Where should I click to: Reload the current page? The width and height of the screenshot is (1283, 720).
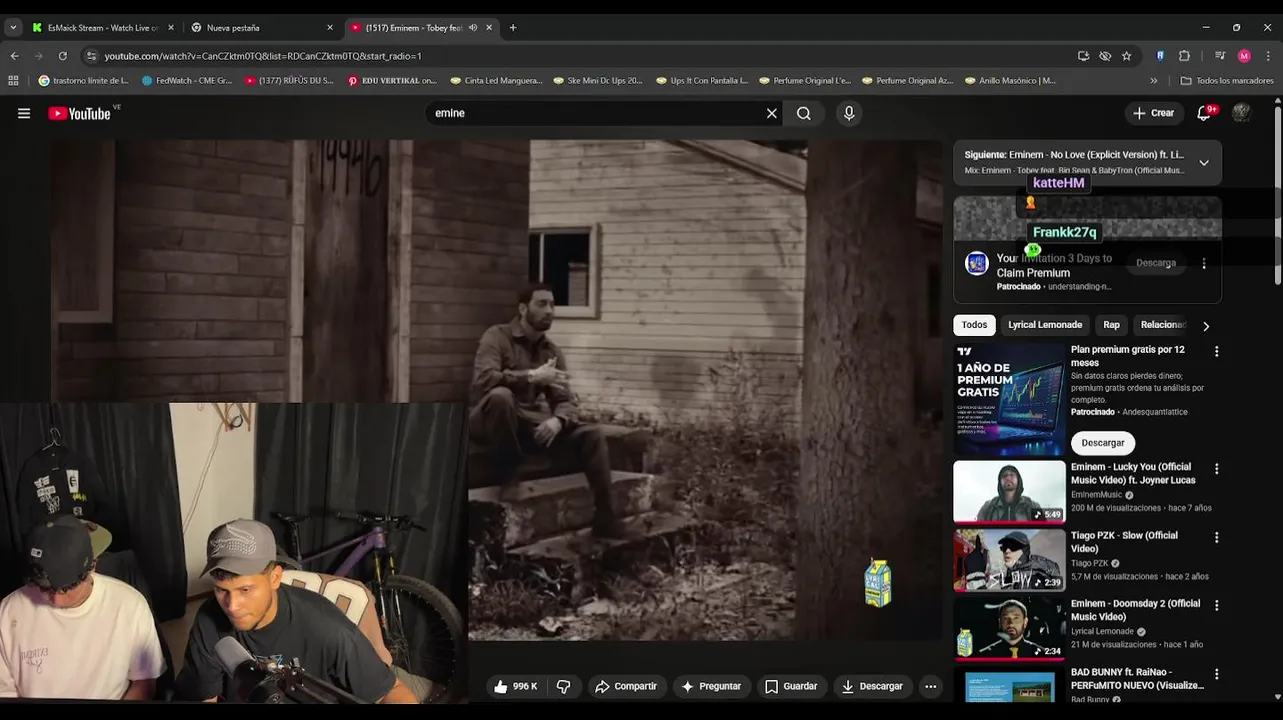click(x=62, y=56)
